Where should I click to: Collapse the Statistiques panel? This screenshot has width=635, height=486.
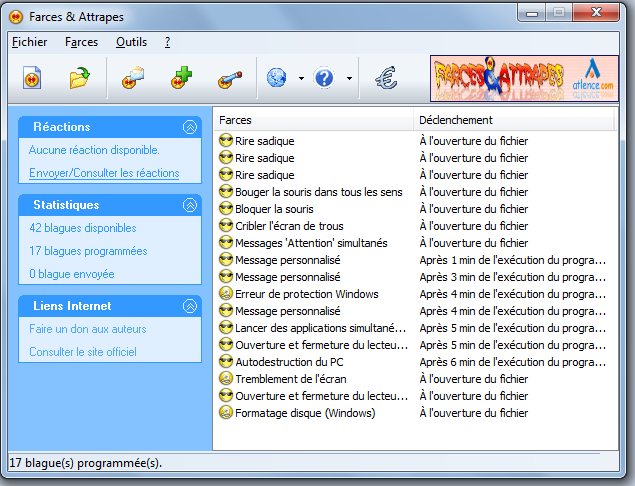tap(190, 205)
